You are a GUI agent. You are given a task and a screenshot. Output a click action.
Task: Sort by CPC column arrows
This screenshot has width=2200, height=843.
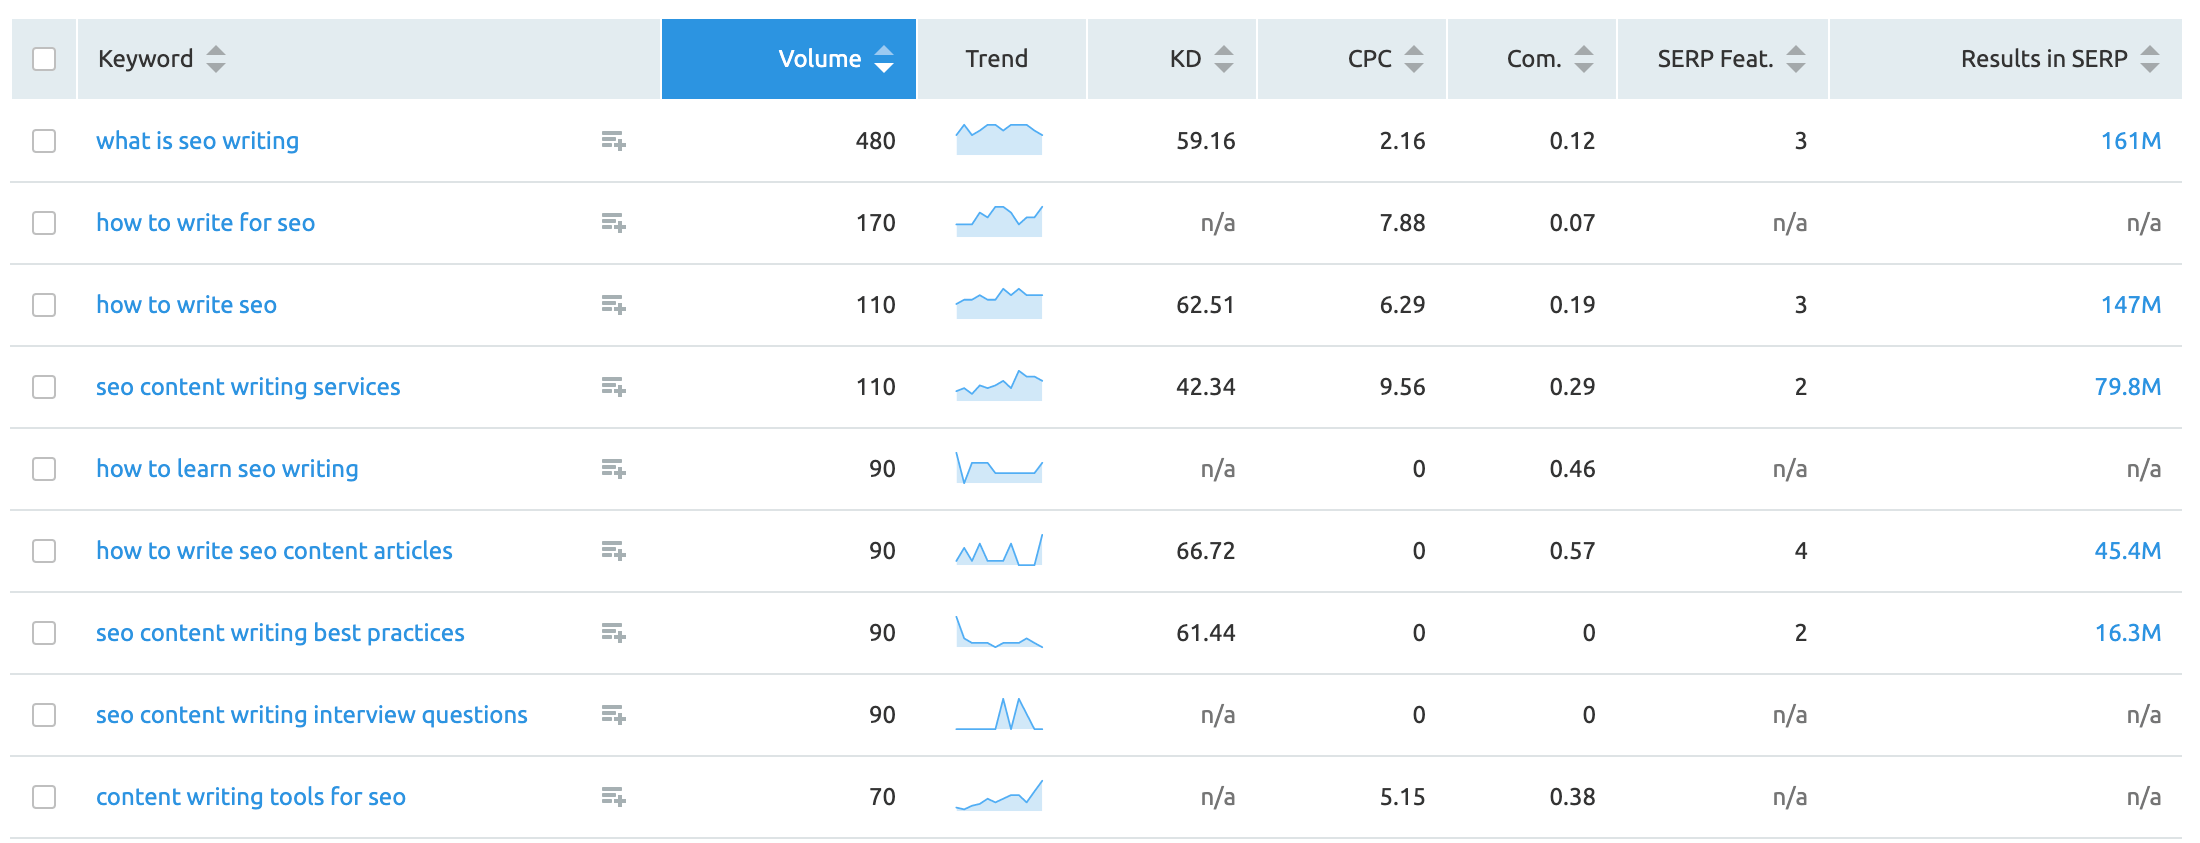click(1413, 59)
